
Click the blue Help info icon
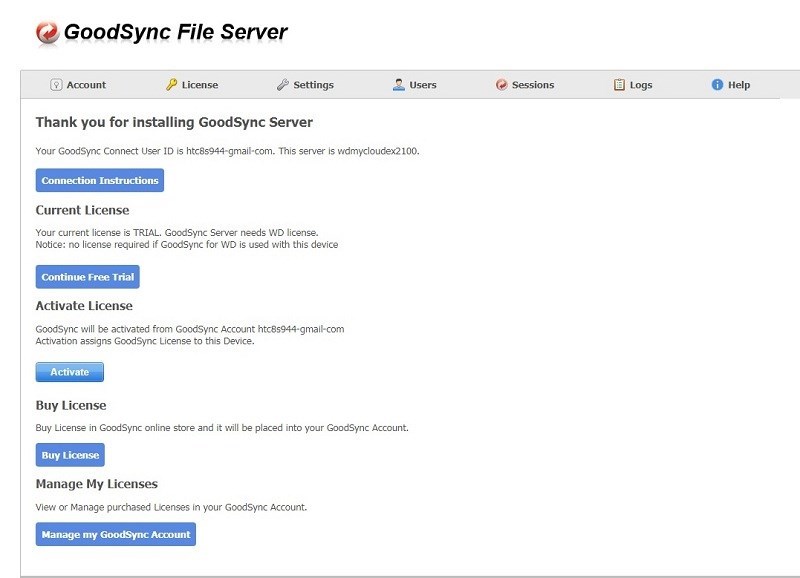coord(716,85)
